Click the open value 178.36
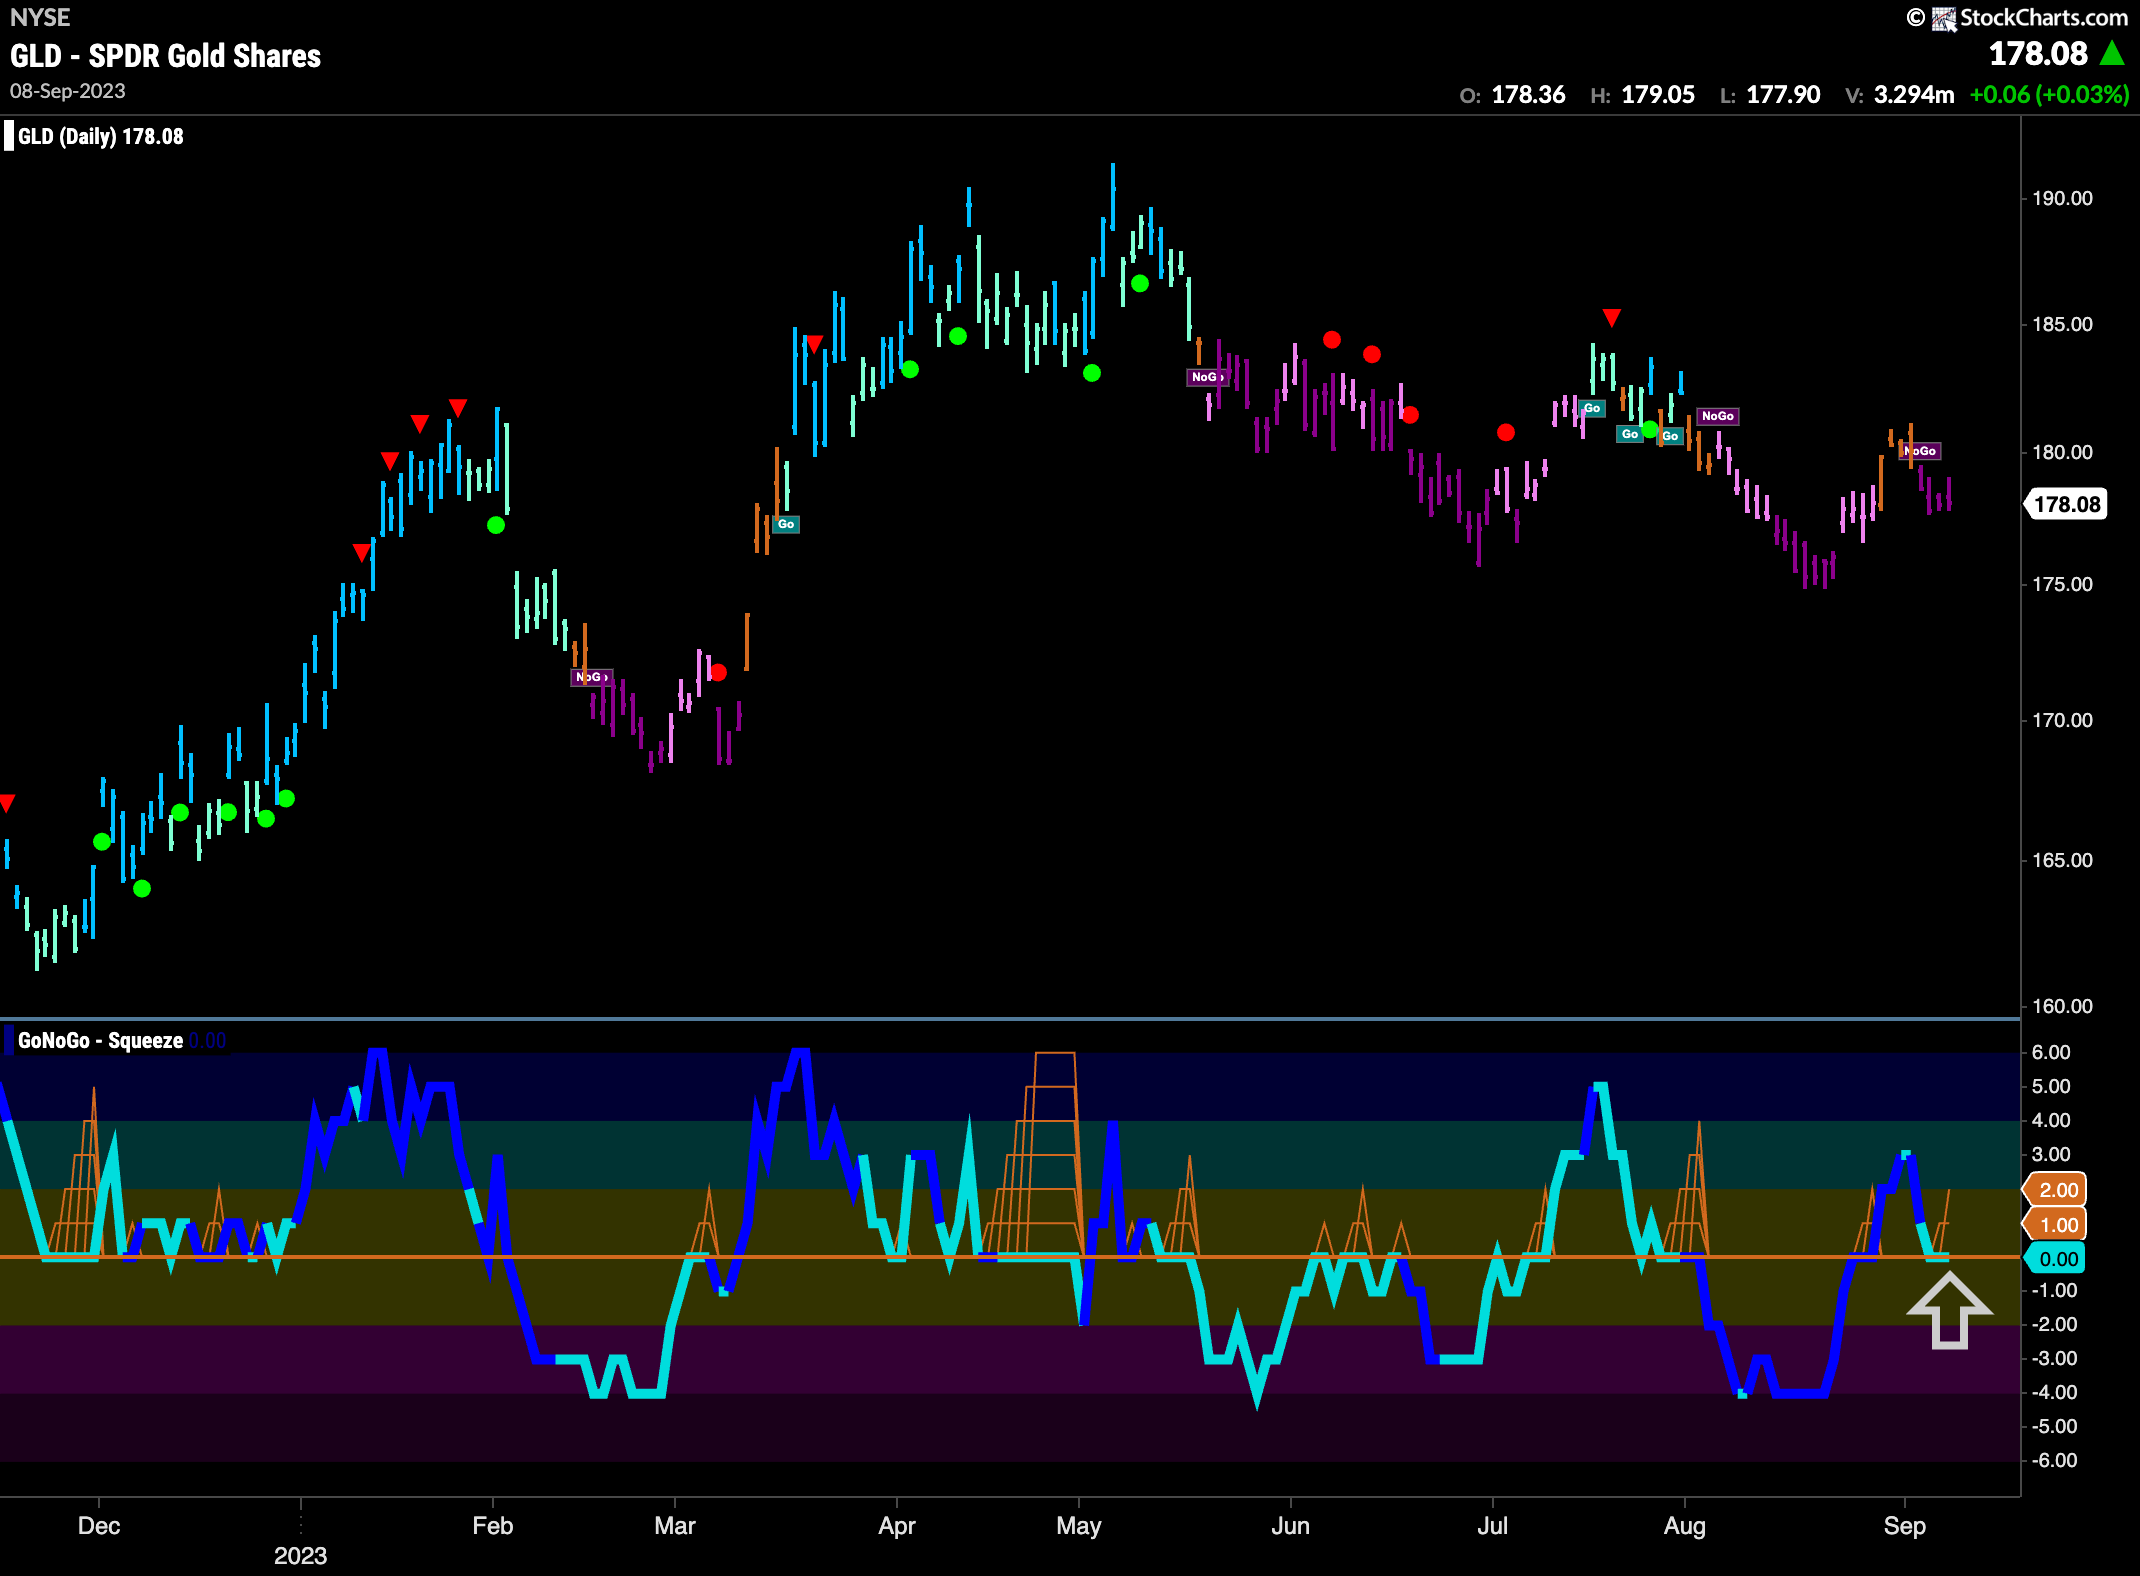 click(1528, 95)
